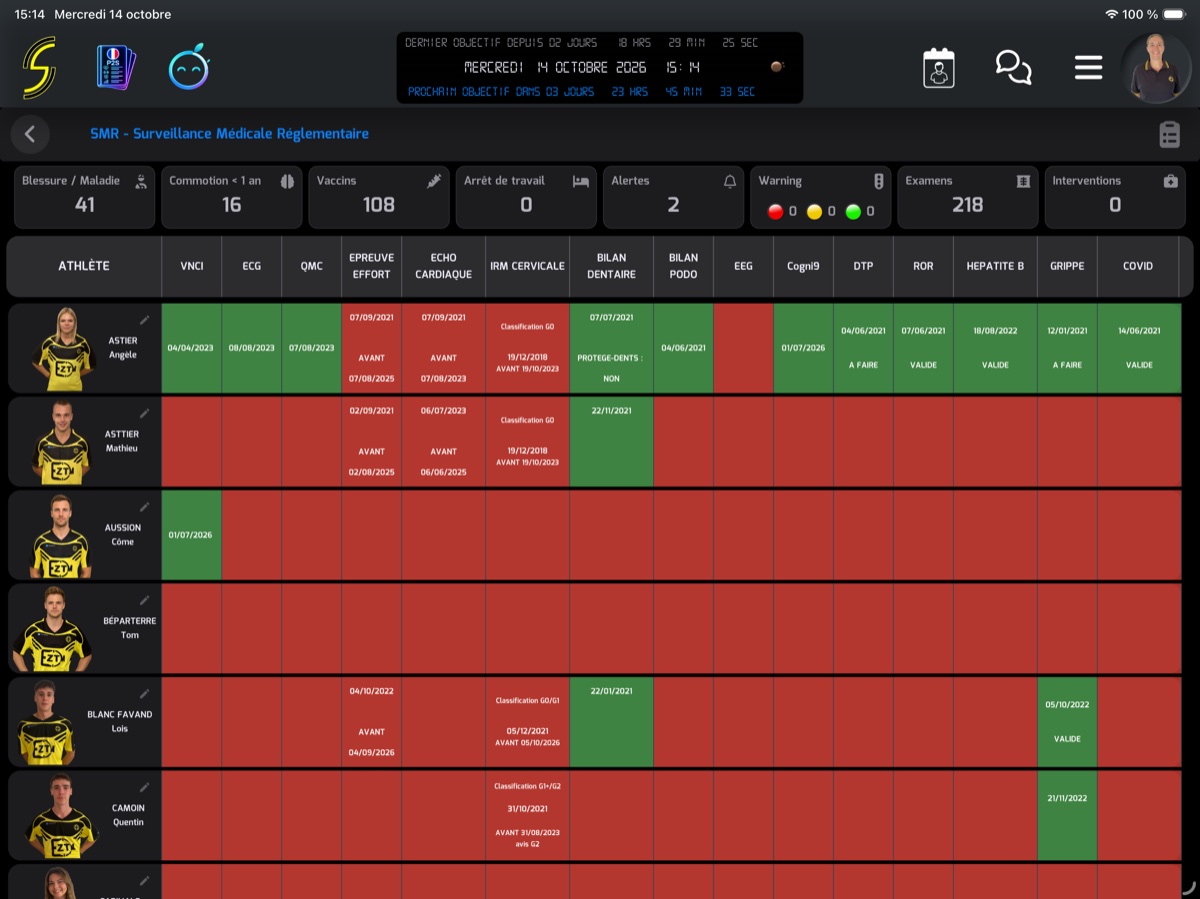Click the SMR - Surveillance Médicale Réglementaire title
The height and width of the screenshot is (899, 1200).
229,134
